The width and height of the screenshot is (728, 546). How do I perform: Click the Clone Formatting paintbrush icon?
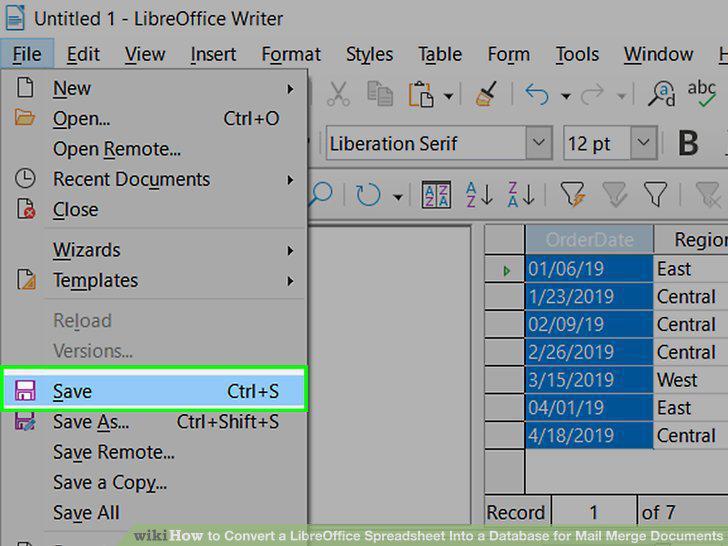(486, 94)
